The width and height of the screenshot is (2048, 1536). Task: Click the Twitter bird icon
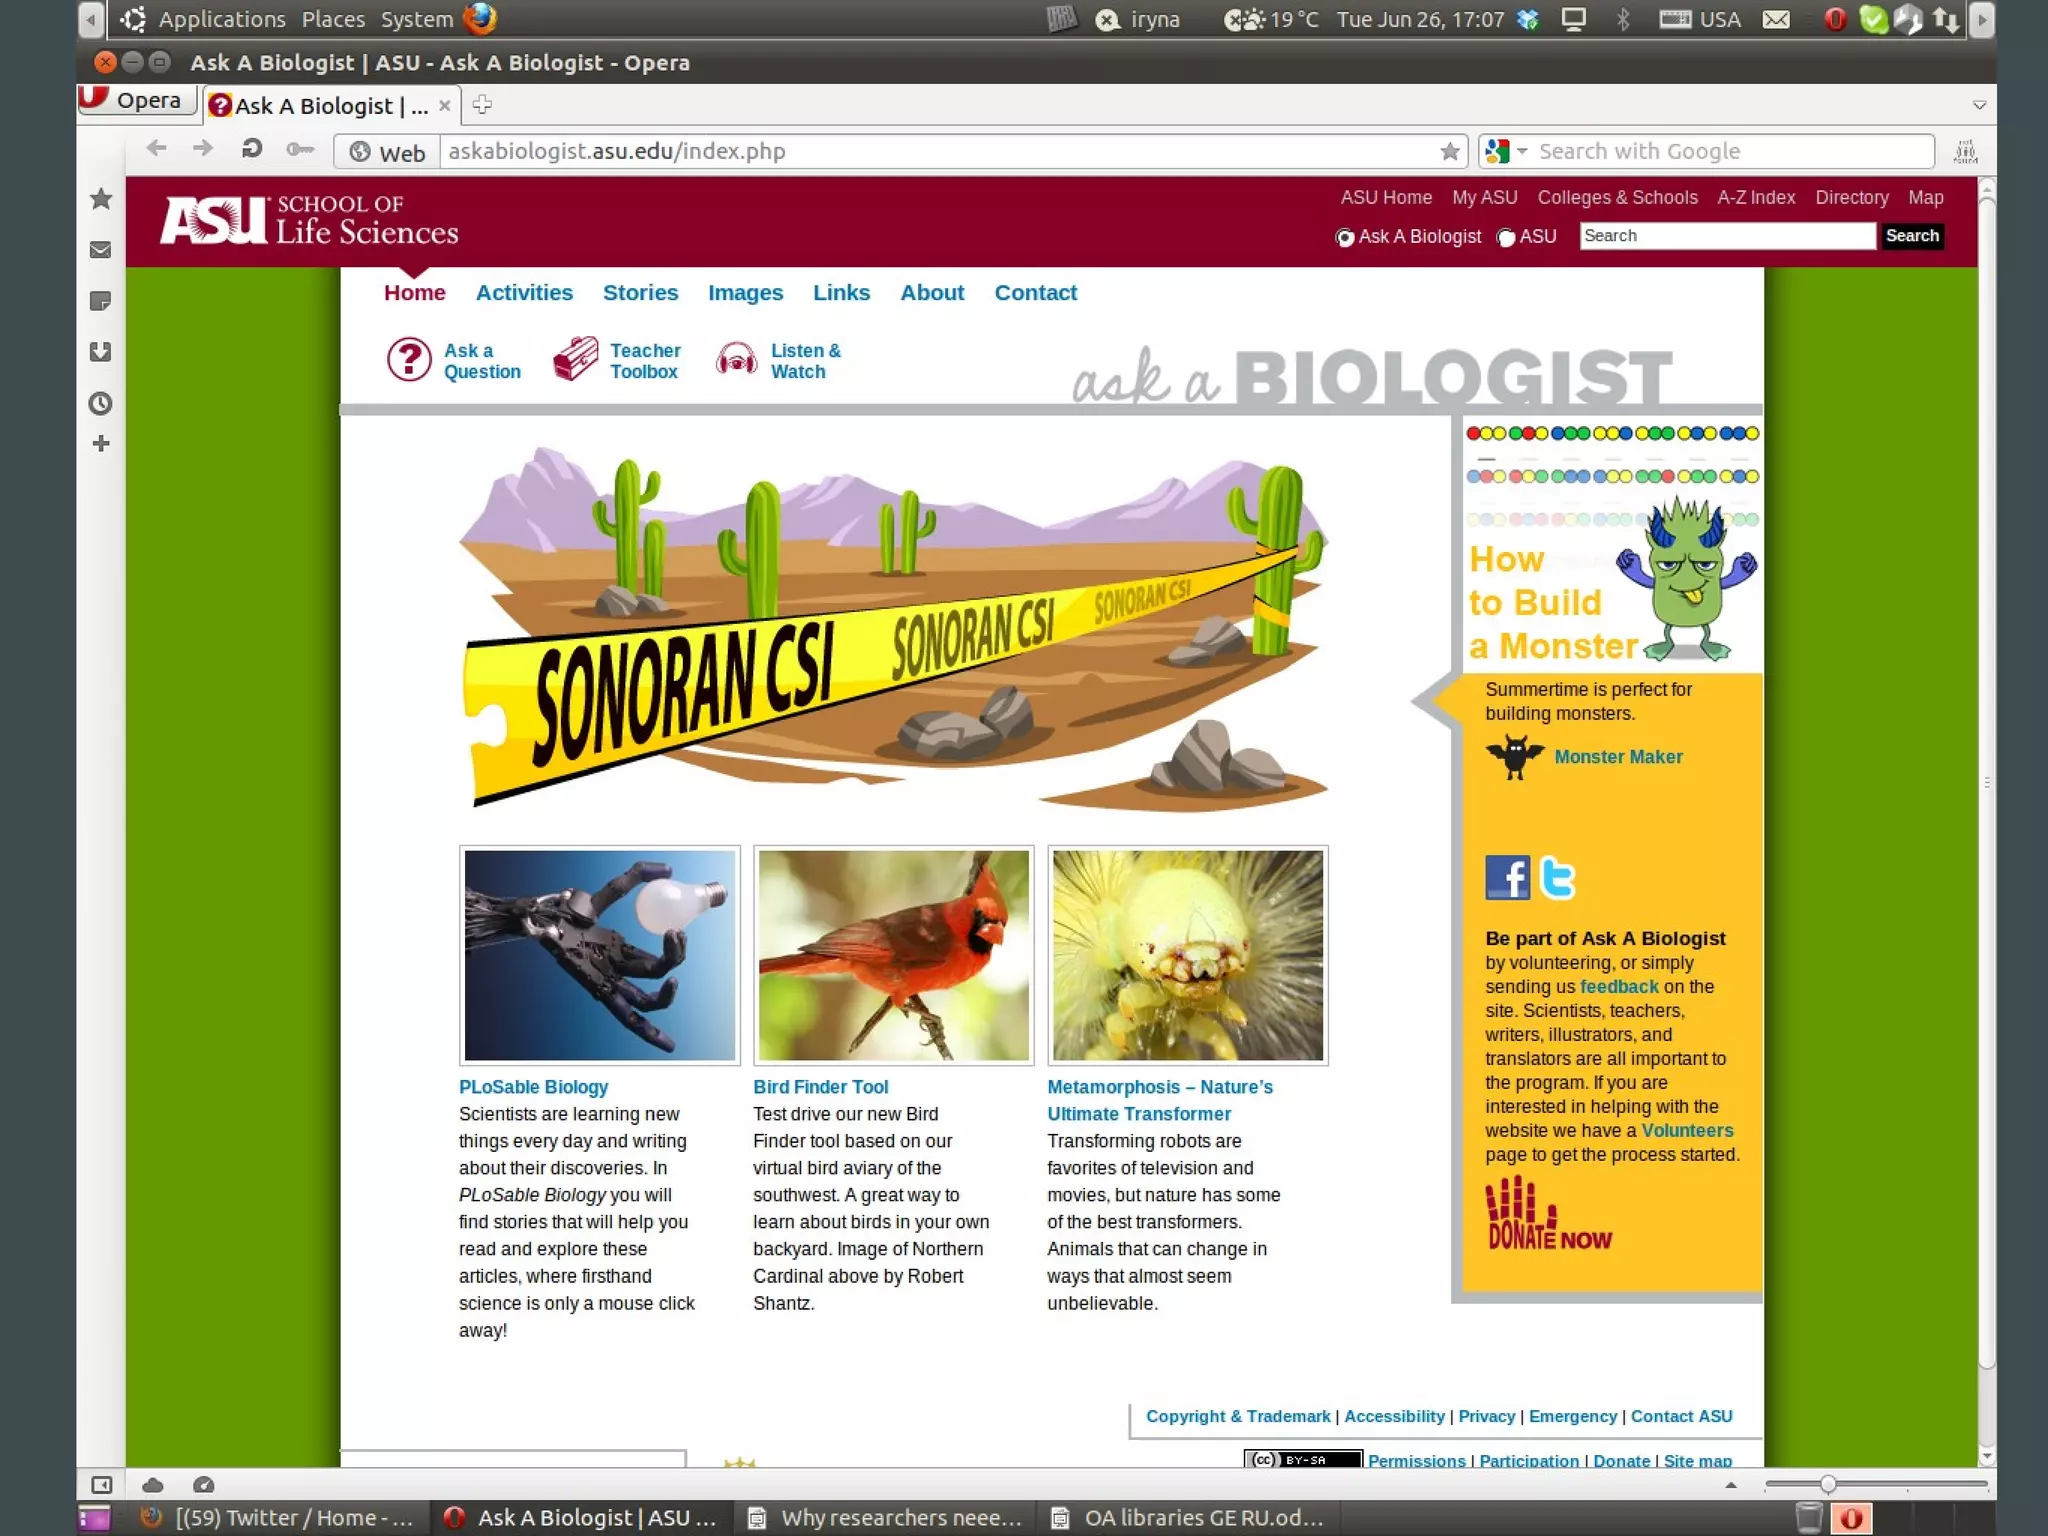(x=1557, y=878)
